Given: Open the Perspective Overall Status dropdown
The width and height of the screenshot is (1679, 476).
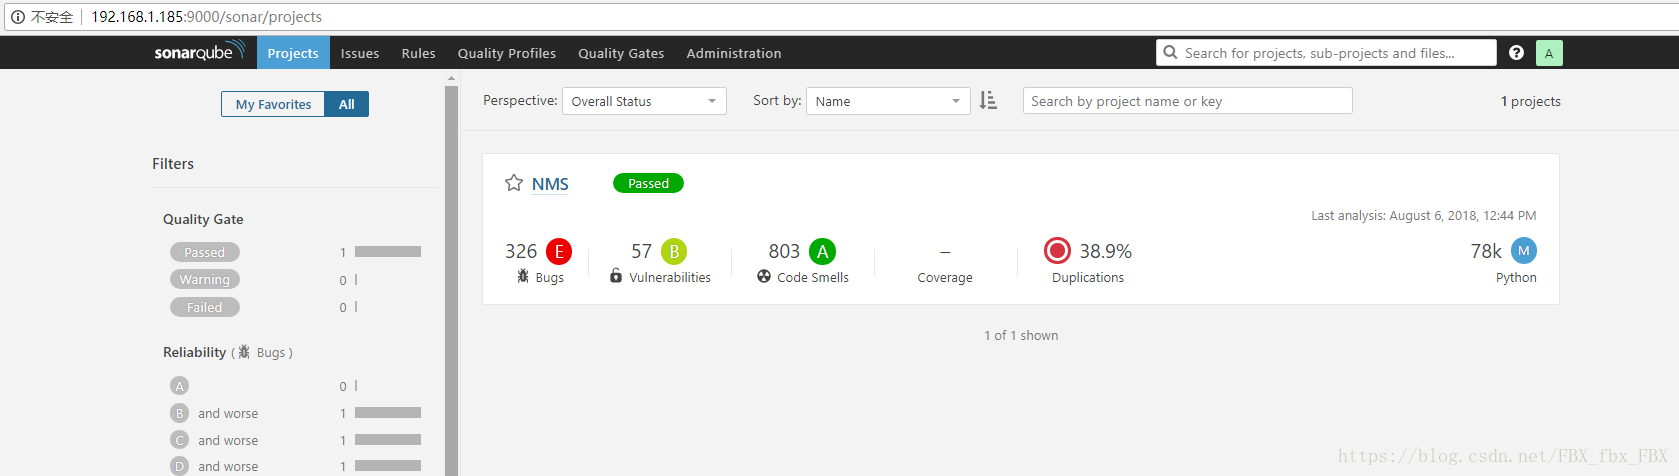Looking at the screenshot, I should pyautogui.click(x=644, y=101).
